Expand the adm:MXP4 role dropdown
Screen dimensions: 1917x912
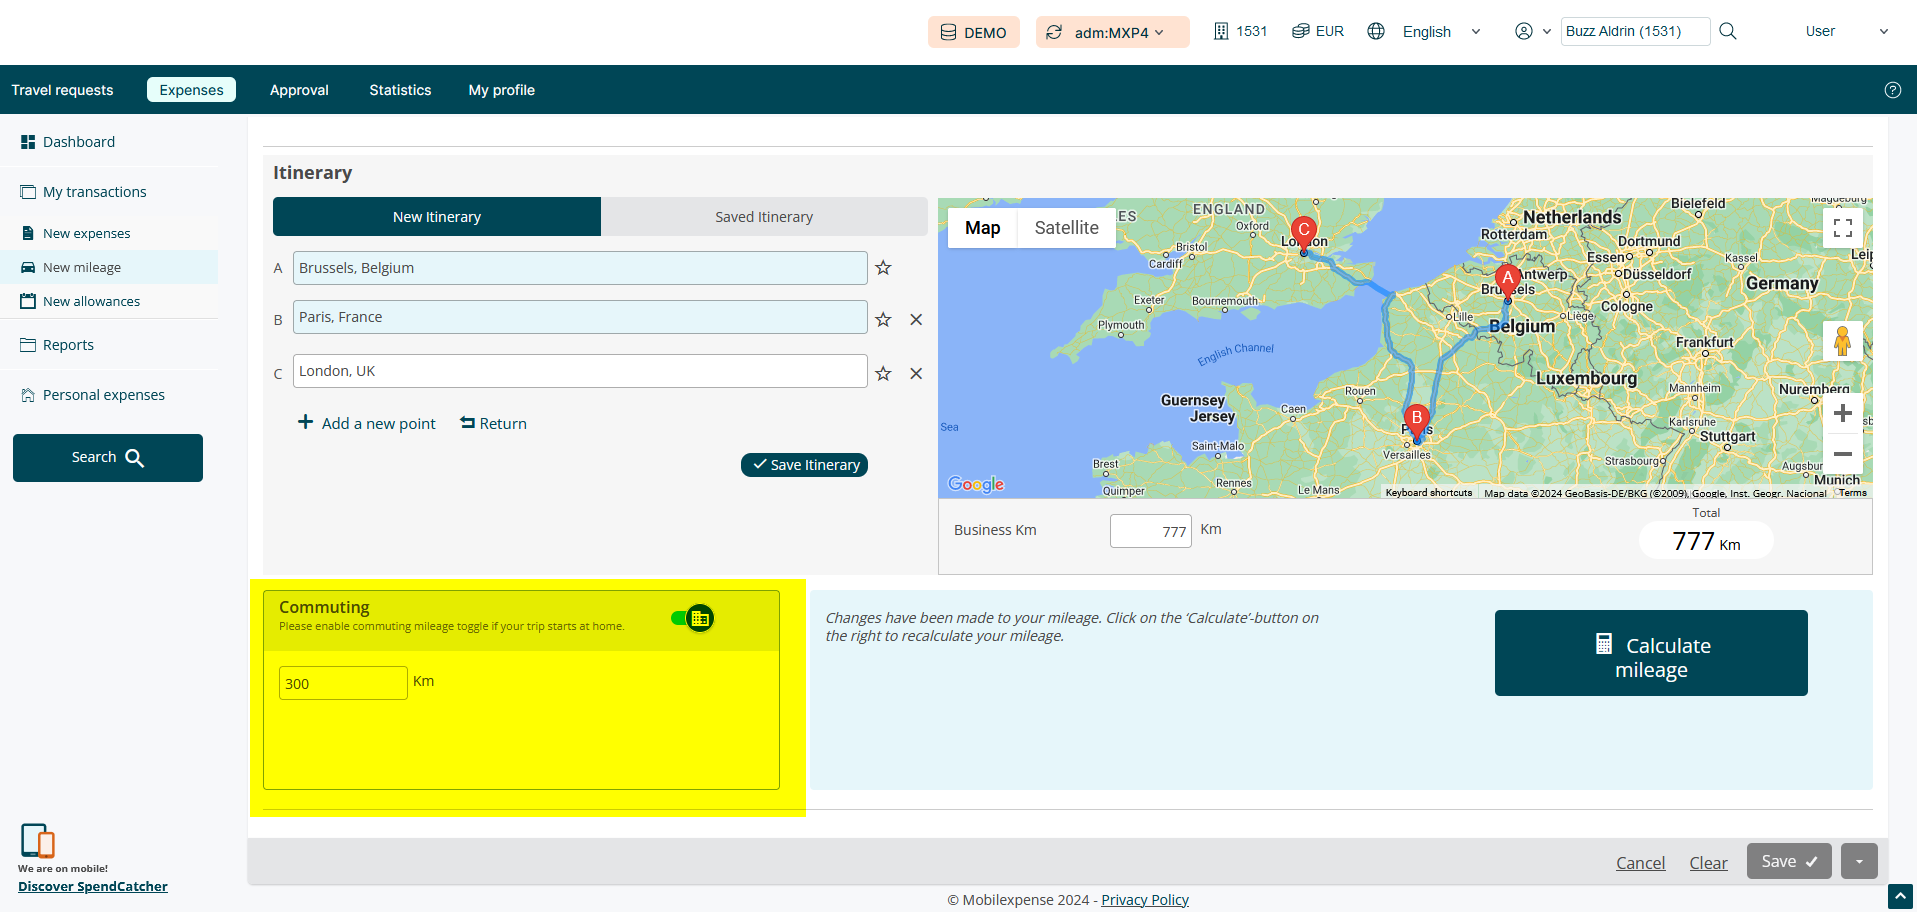click(x=1112, y=32)
